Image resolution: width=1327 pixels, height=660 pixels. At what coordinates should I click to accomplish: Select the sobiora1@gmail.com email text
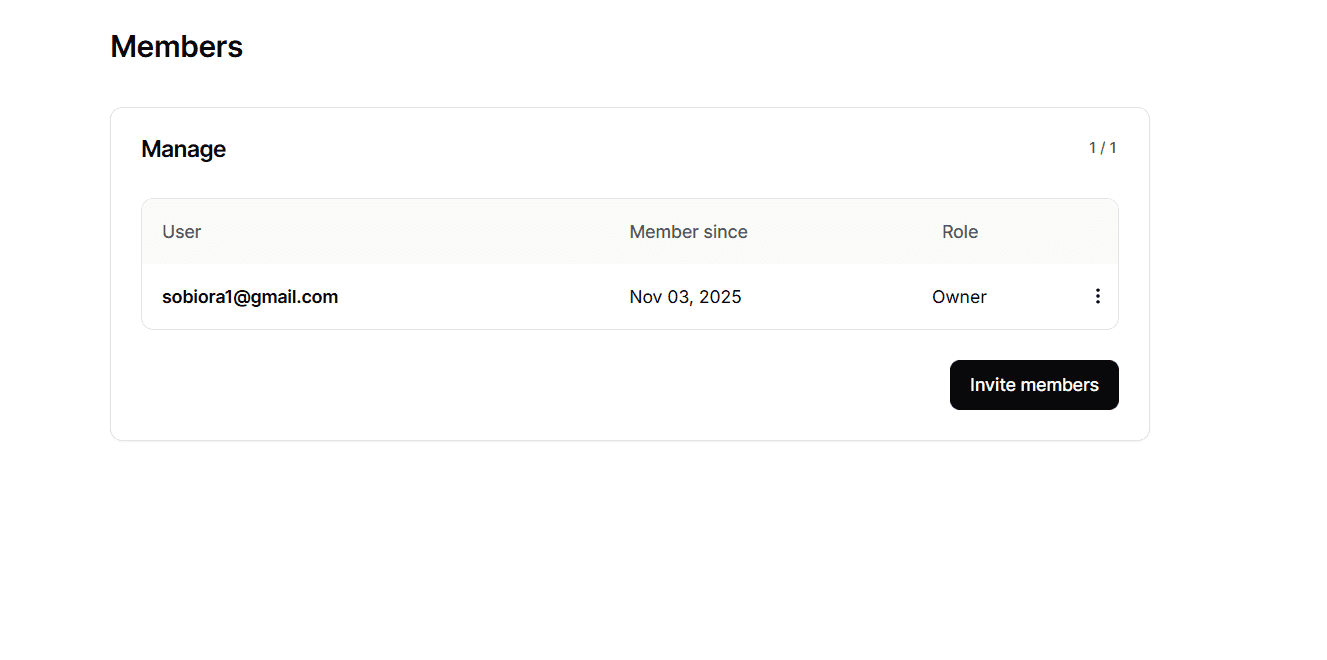250,297
